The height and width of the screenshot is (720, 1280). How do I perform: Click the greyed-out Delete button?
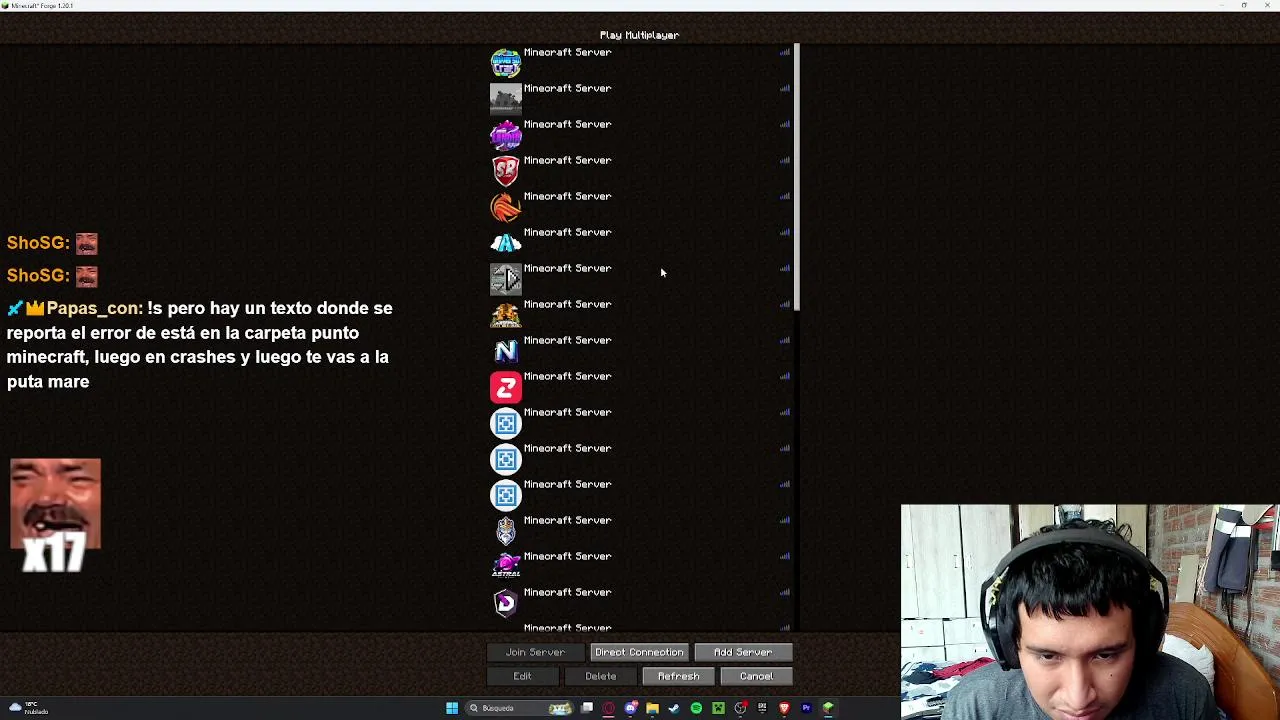click(600, 676)
